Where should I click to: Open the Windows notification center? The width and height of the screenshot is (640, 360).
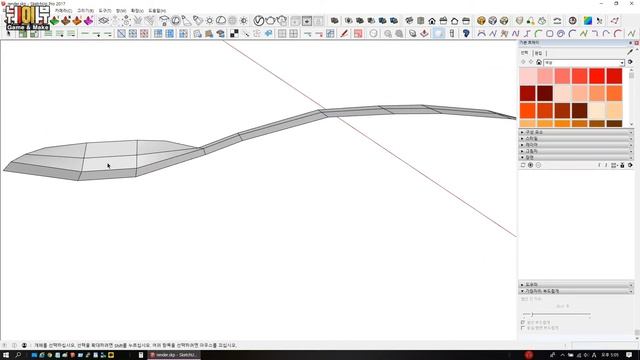(629, 355)
